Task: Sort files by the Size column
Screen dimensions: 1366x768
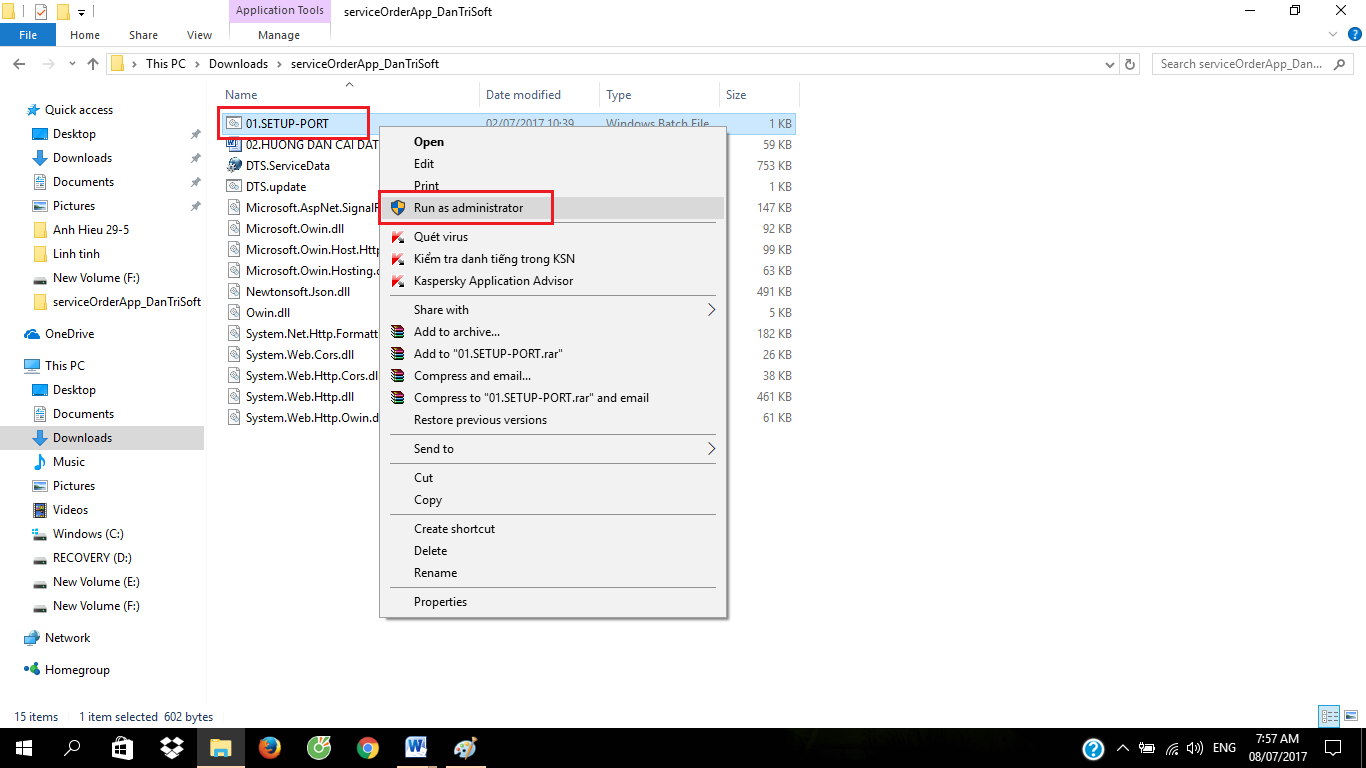Action: 759,95
